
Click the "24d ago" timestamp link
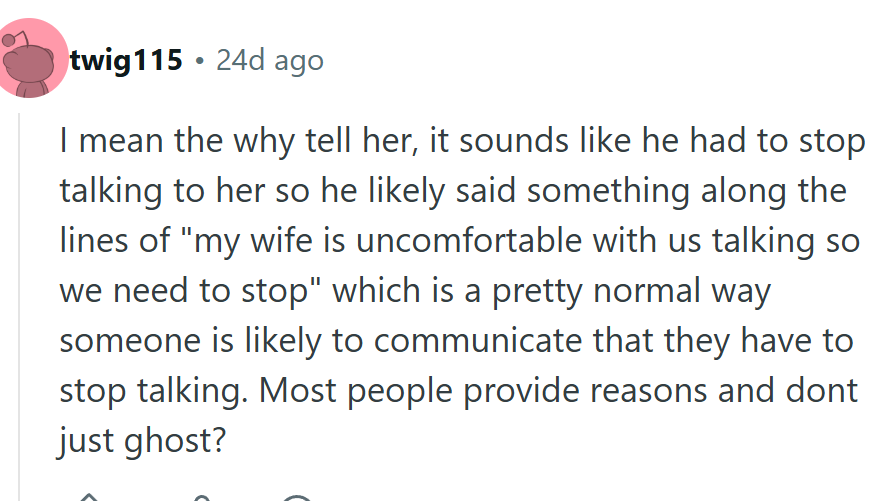(270, 61)
